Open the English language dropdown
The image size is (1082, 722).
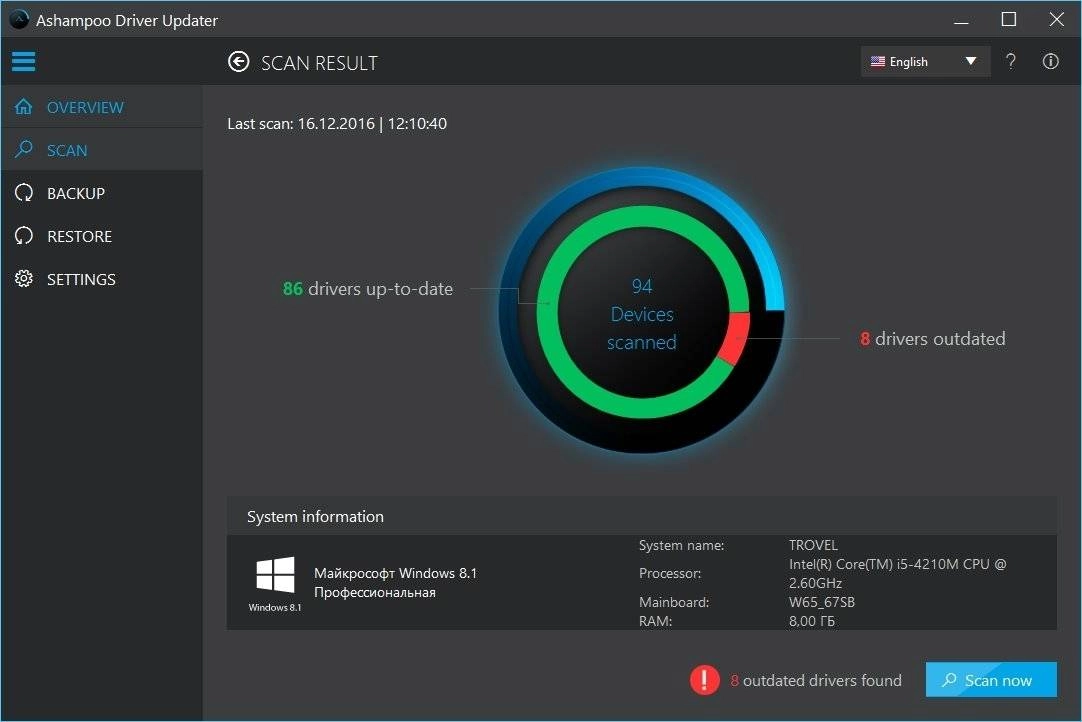click(925, 61)
